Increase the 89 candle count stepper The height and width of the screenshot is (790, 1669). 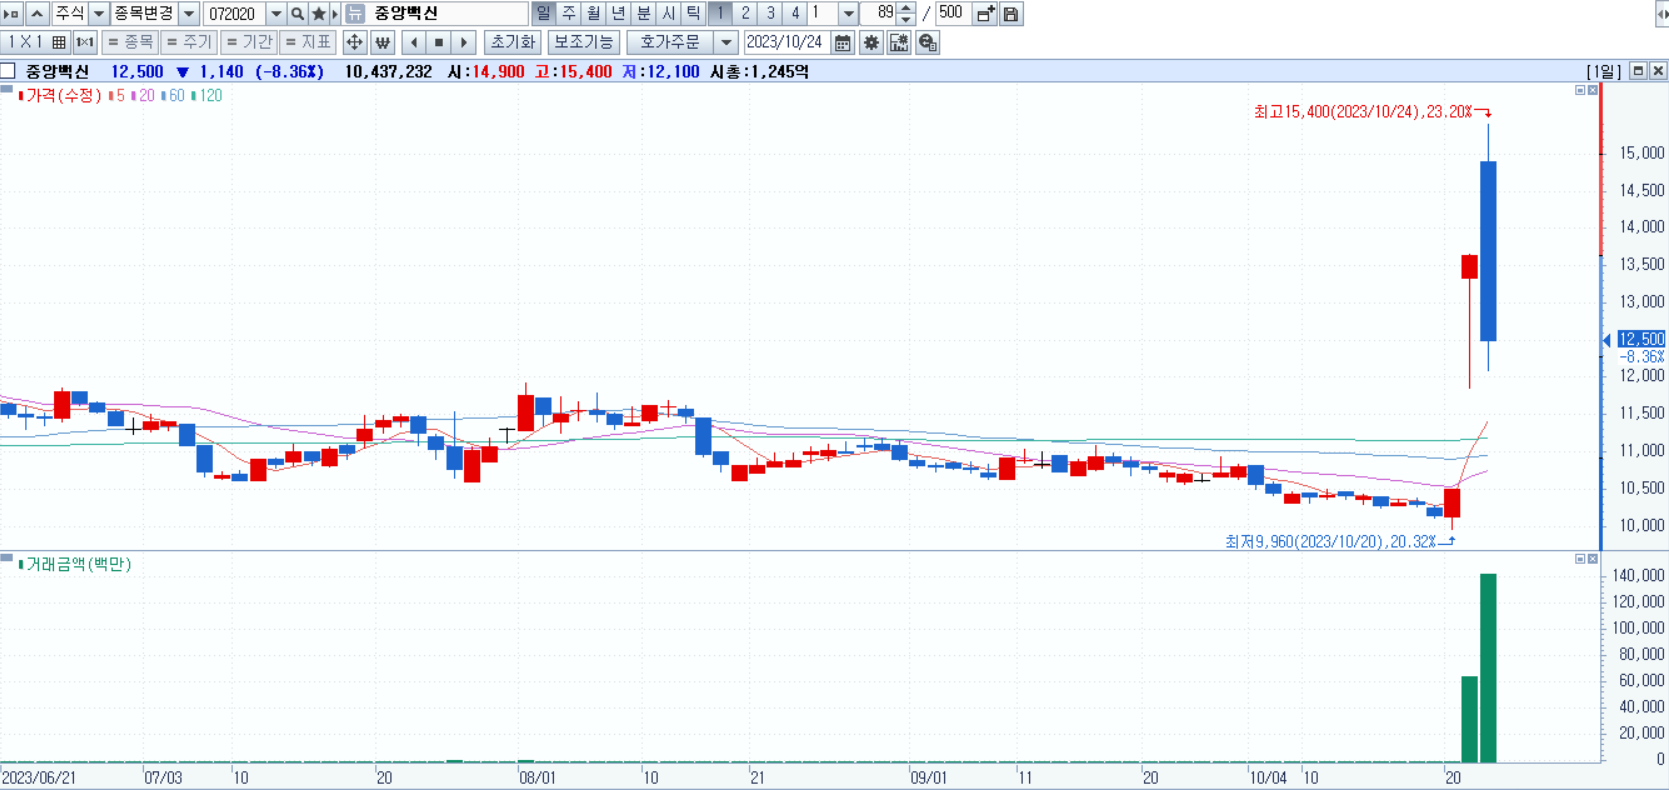point(906,8)
